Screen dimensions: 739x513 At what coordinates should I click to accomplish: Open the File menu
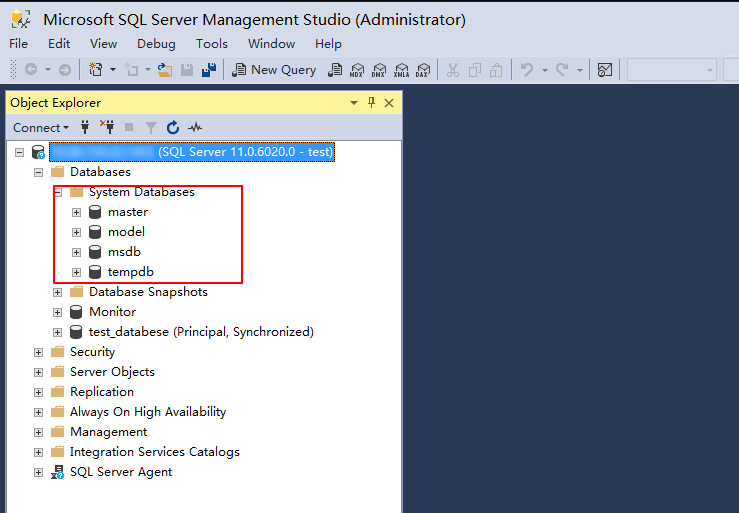click(x=19, y=44)
